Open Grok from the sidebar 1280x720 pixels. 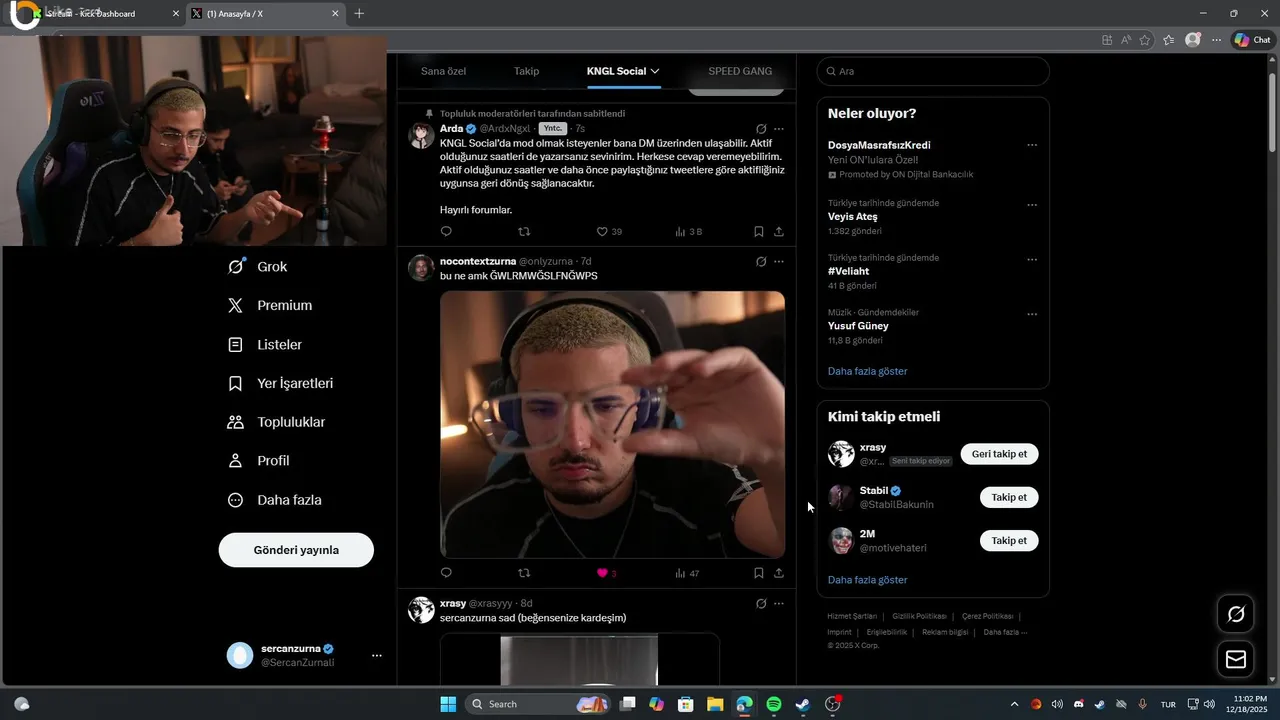(257, 267)
